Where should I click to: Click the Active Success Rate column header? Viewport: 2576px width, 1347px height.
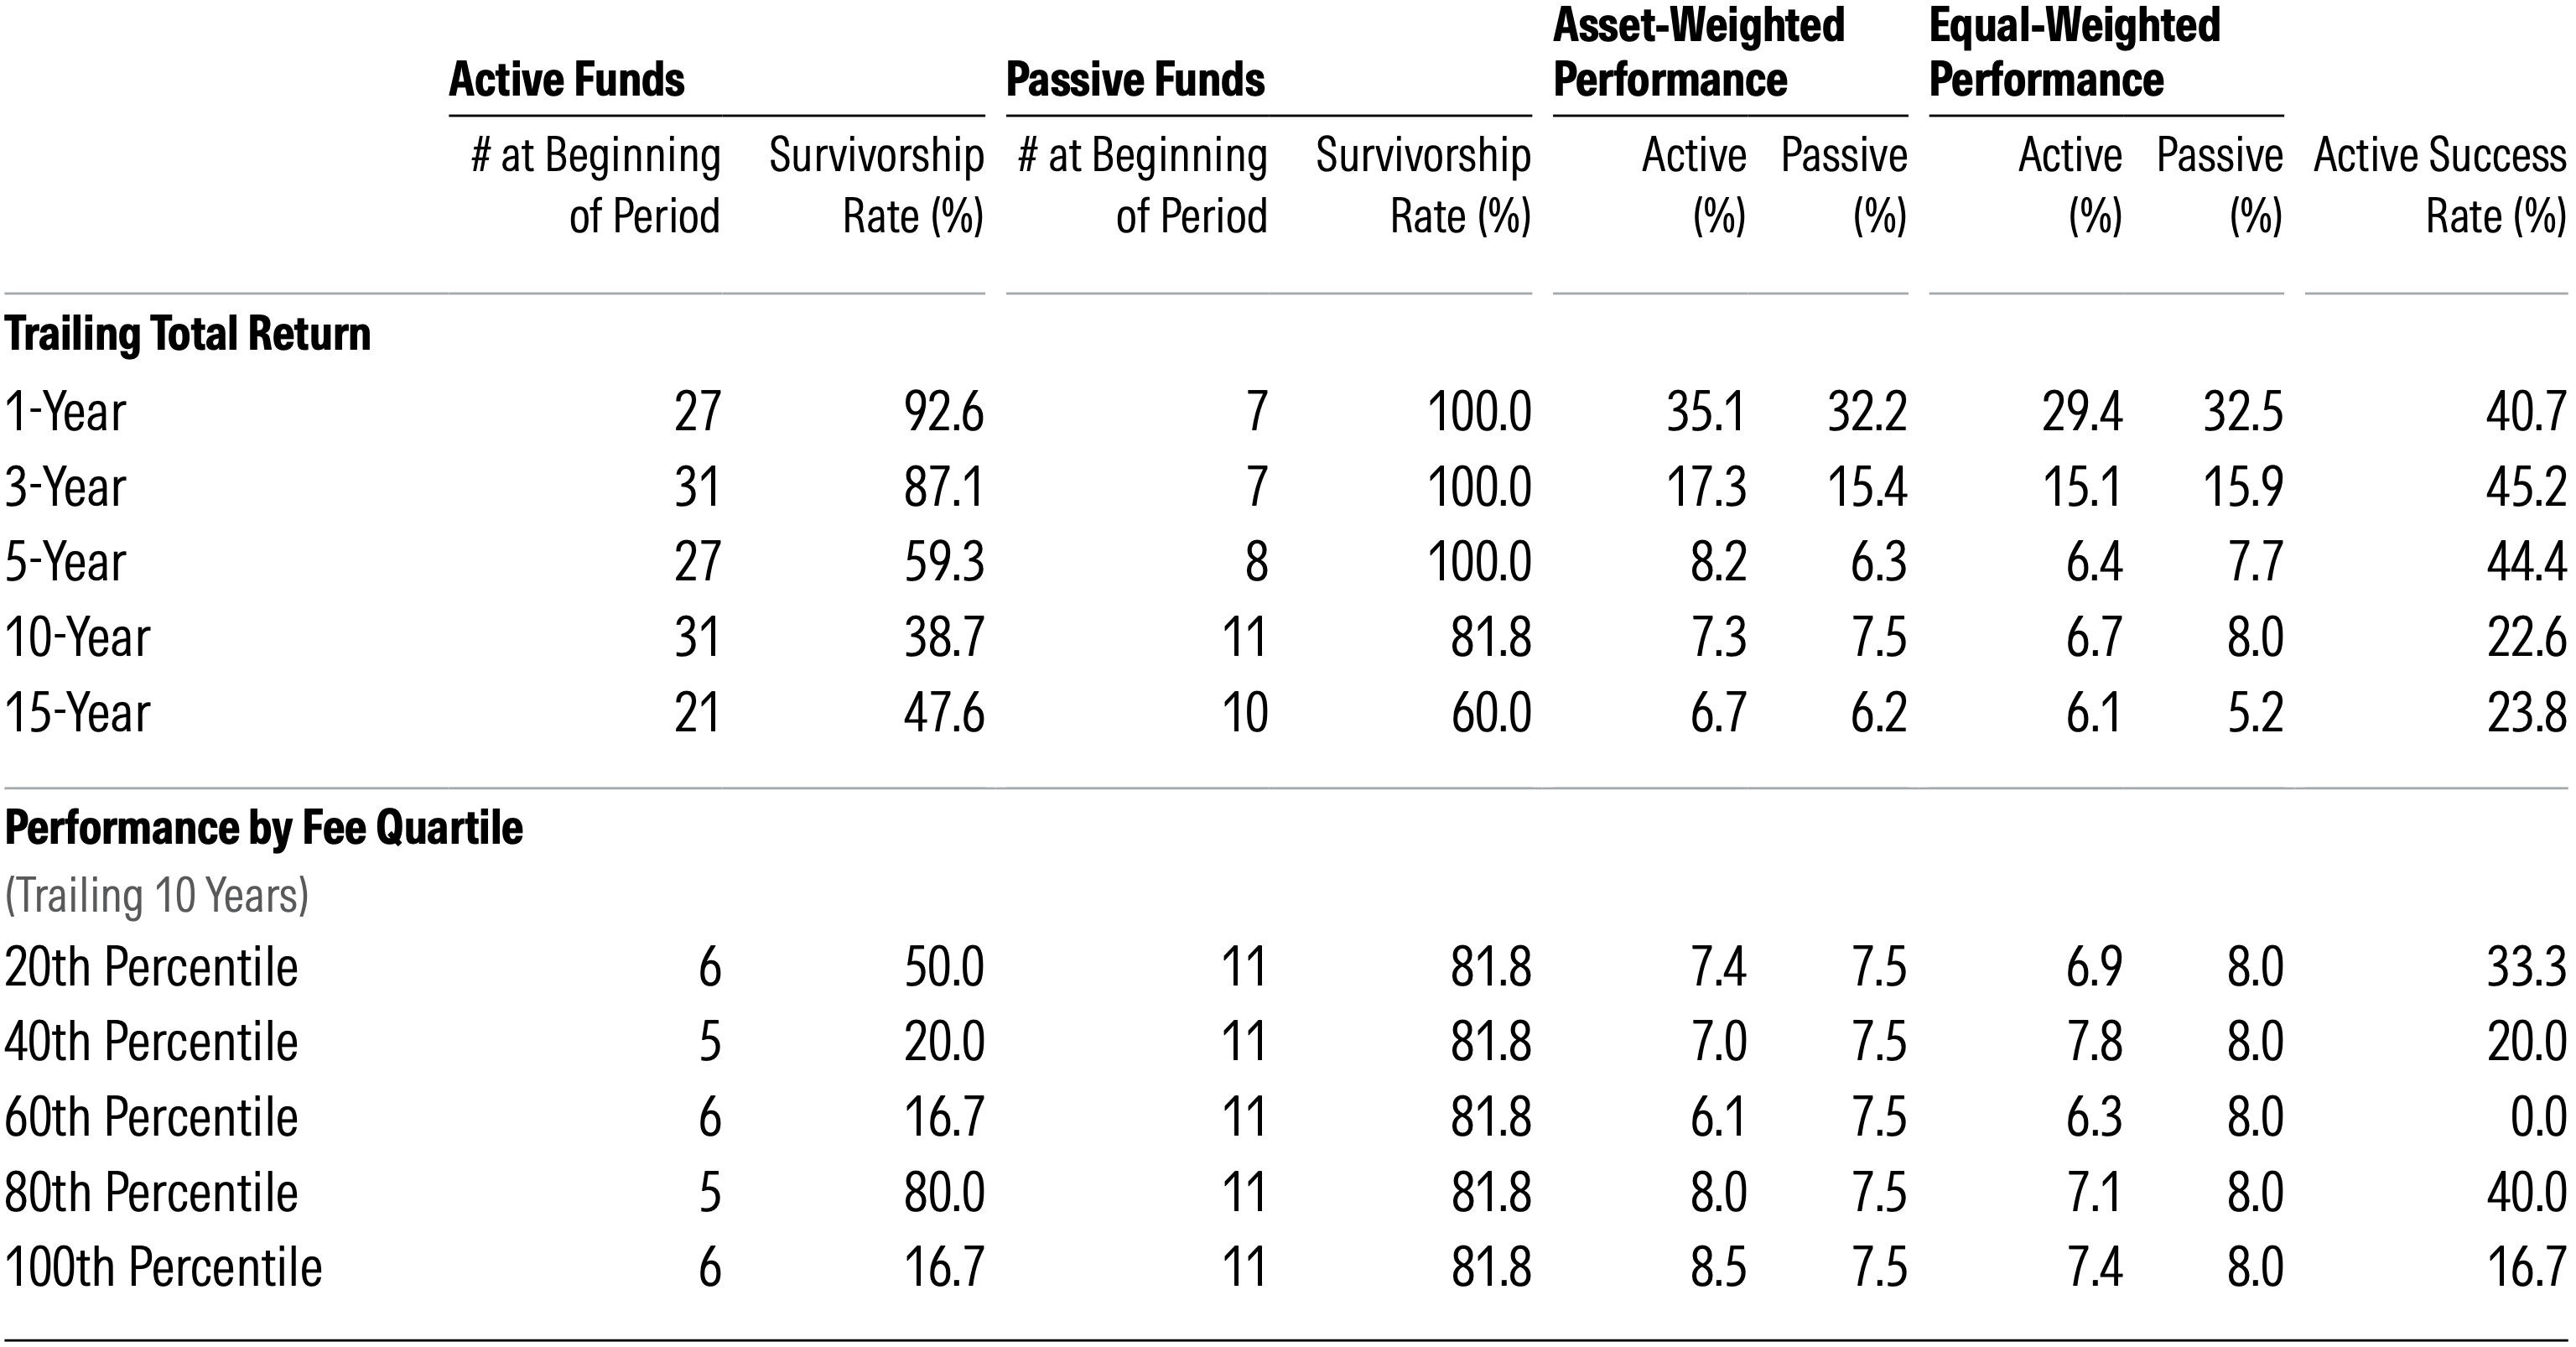2439,185
